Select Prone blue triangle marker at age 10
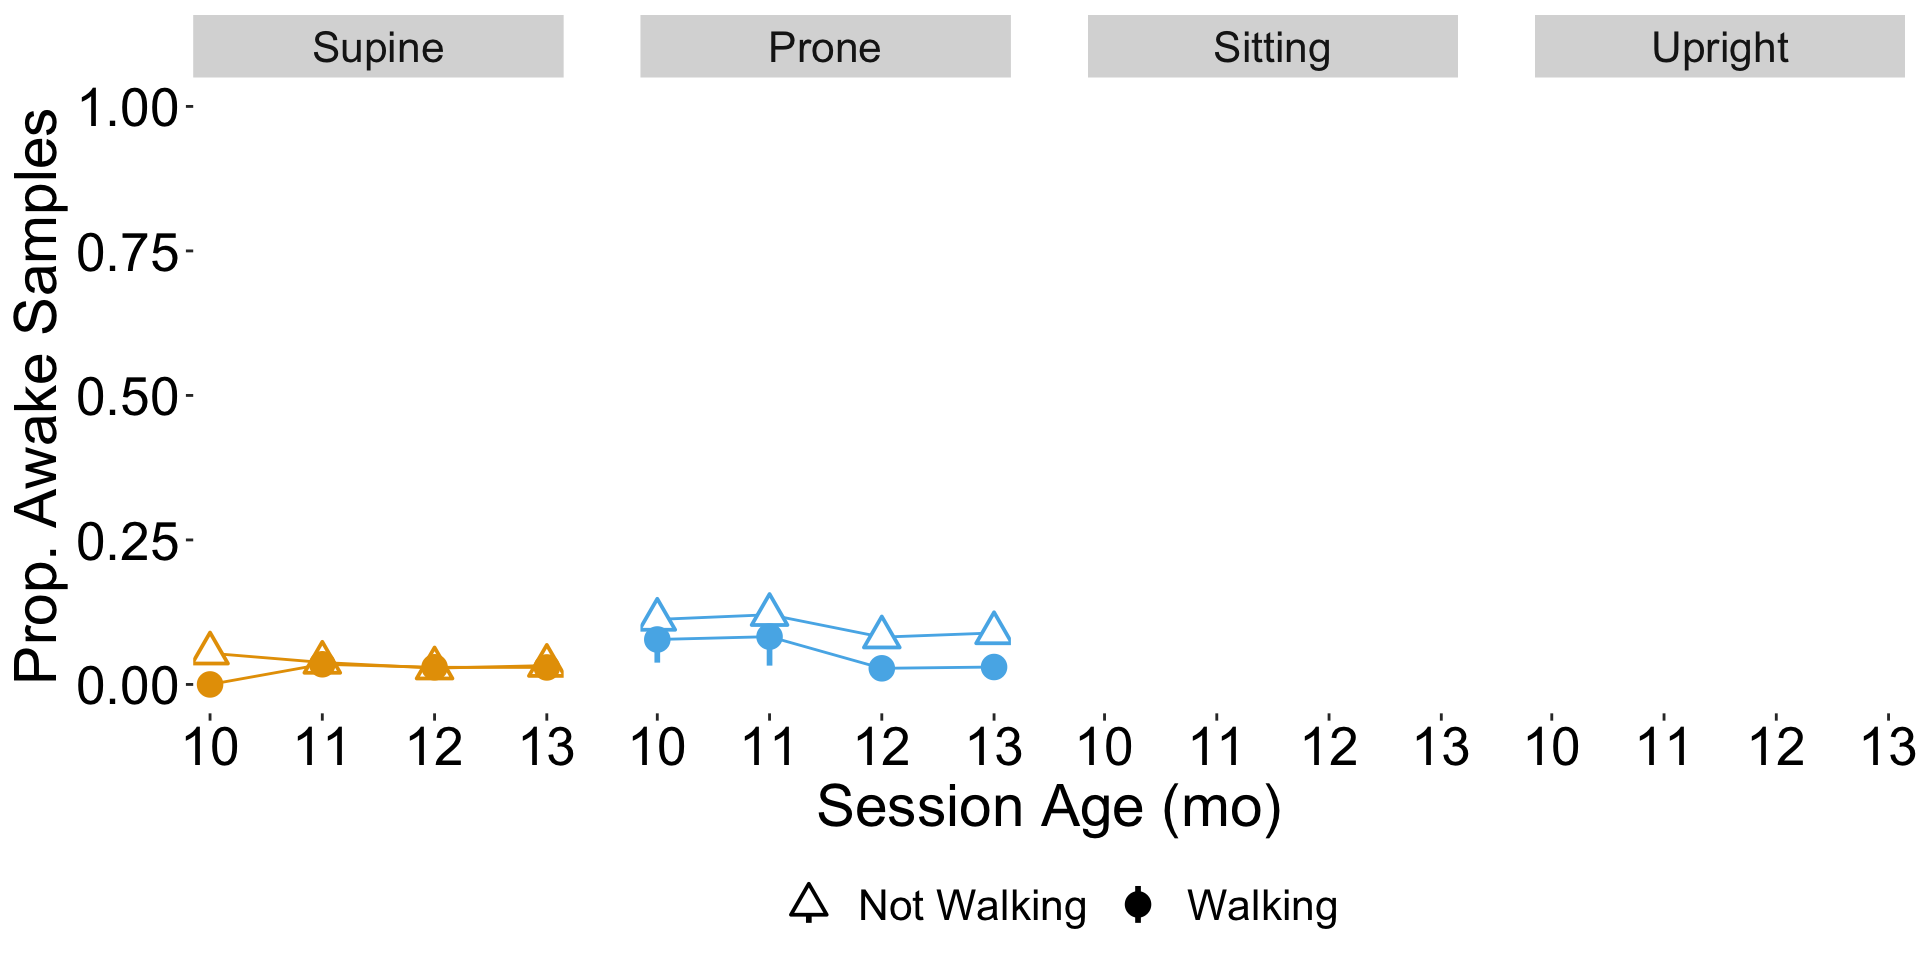Screen dimensions: 1920x960 [657, 616]
